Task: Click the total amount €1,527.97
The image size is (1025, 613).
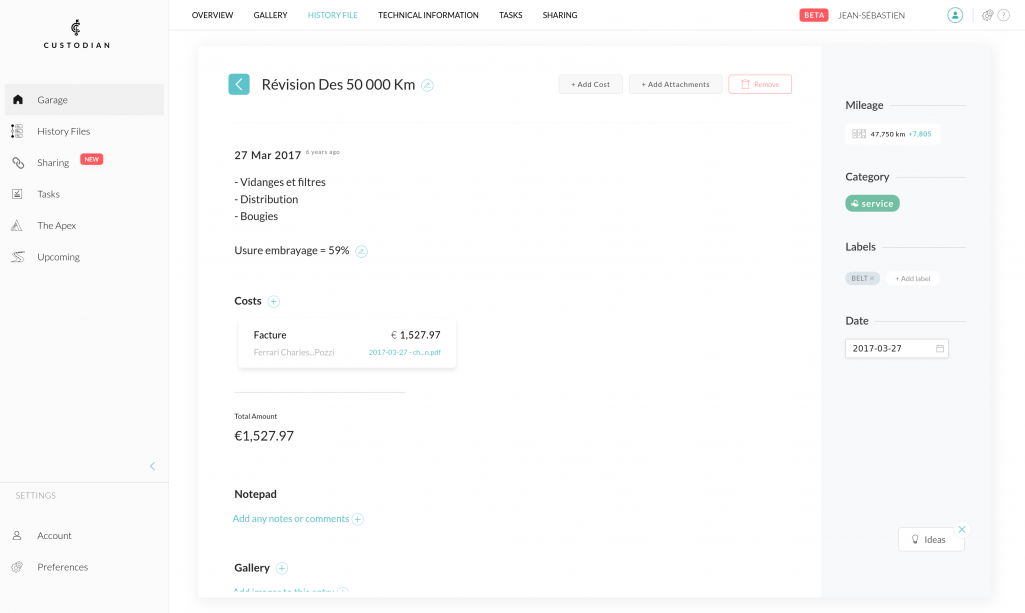Action: coord(264,436)
